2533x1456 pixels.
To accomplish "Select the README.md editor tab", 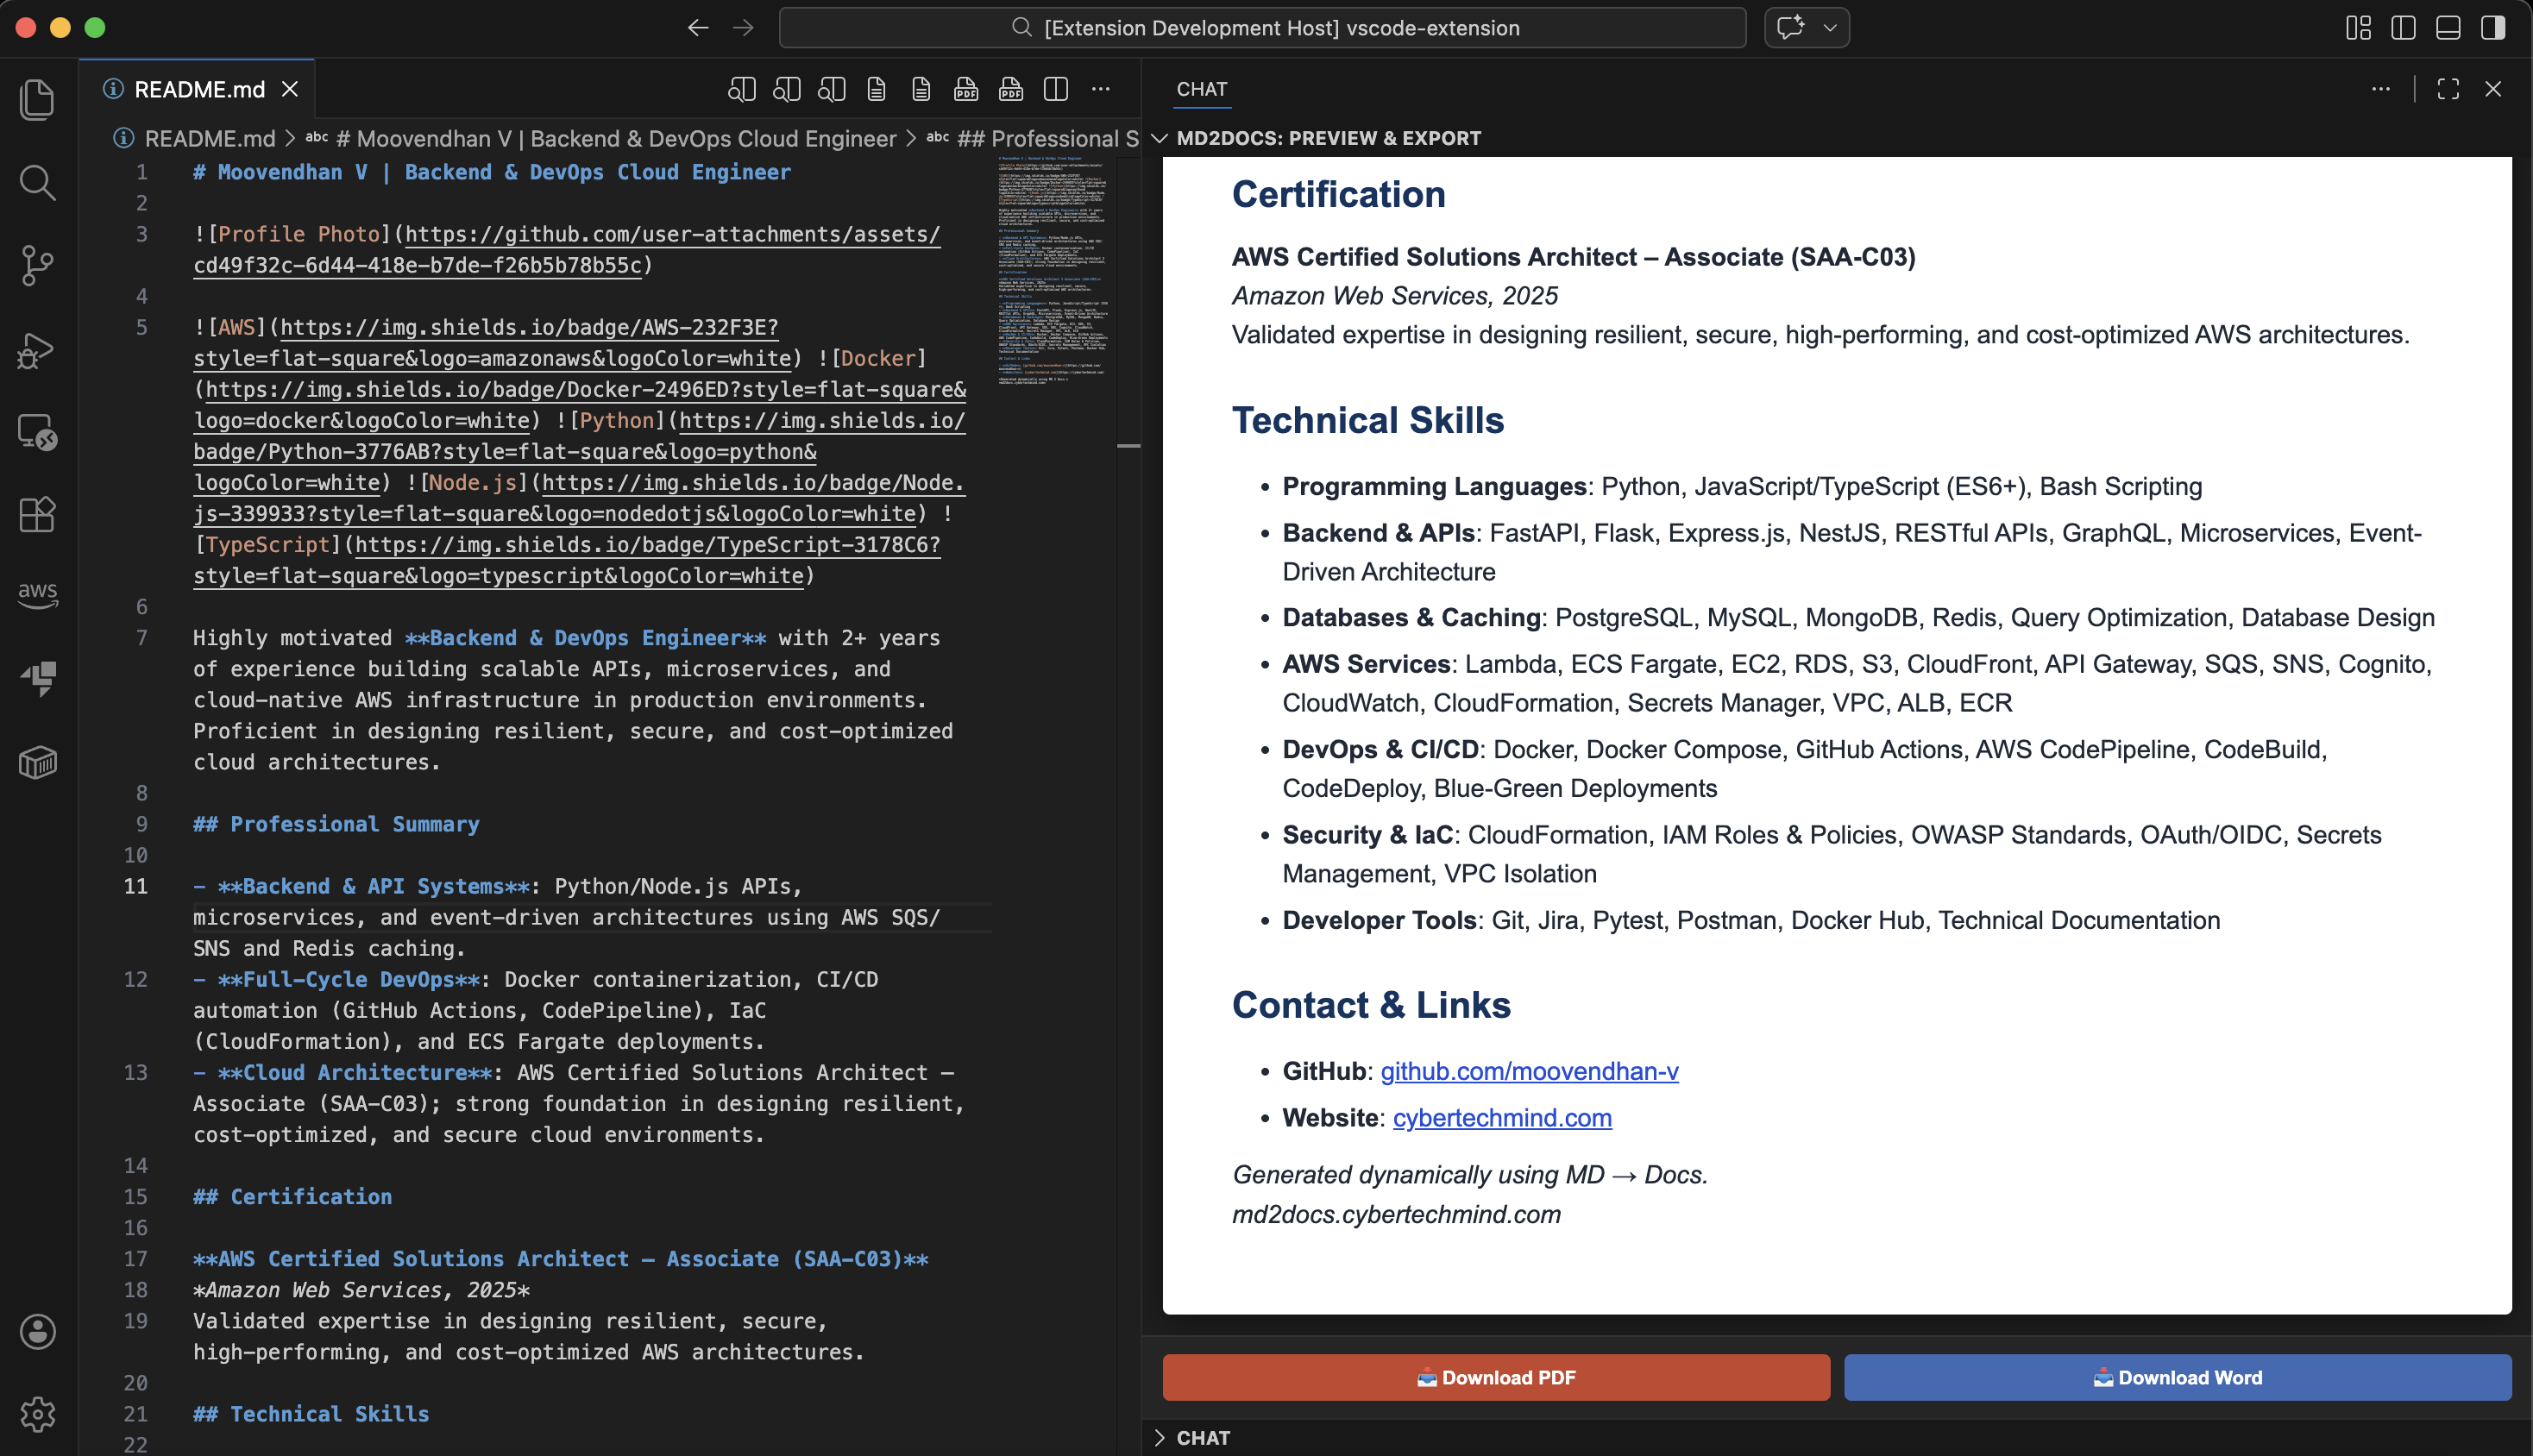I will click(x=198, y=89).
